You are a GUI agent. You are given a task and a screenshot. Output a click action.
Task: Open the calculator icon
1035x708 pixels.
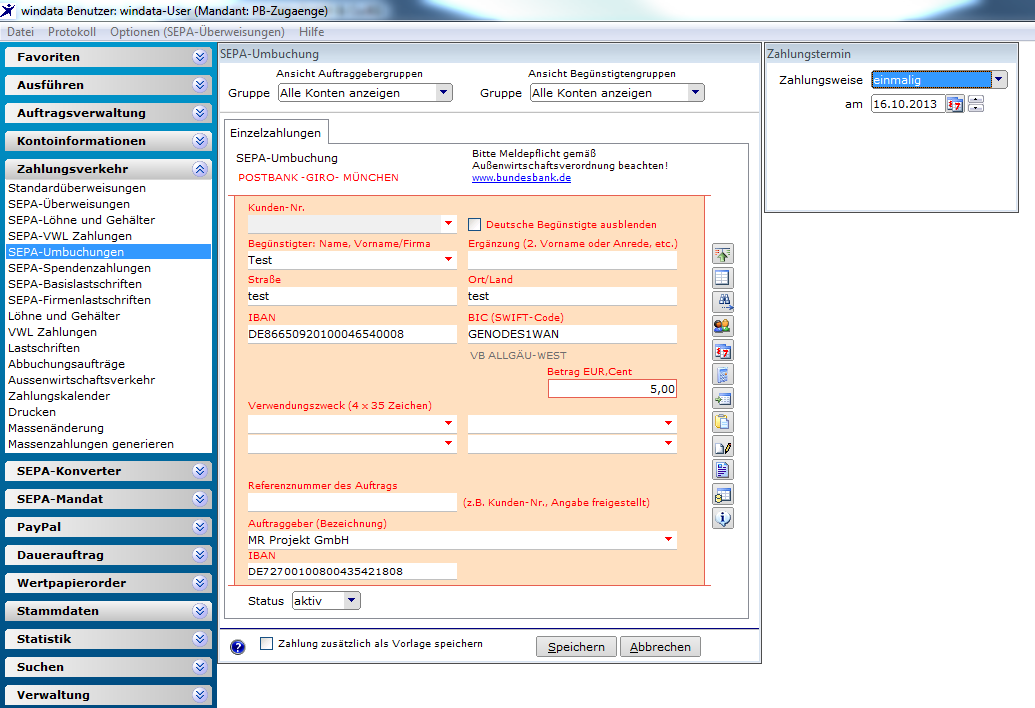(x=723, y=374)
